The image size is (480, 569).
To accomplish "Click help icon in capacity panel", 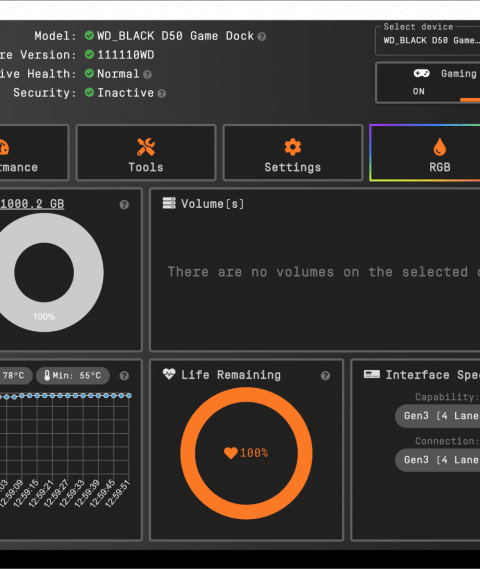I will [124, 205].
